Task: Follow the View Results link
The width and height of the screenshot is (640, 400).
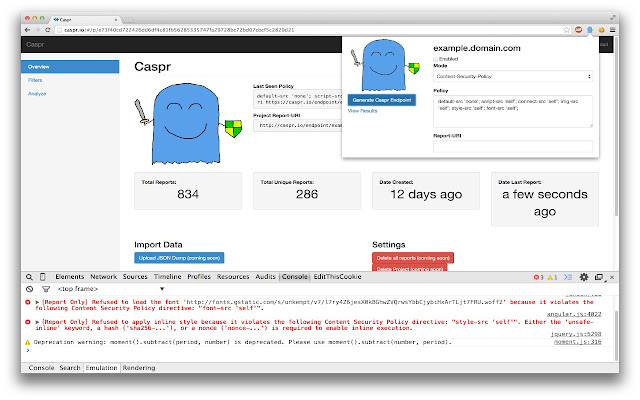Action: point(362,111)
